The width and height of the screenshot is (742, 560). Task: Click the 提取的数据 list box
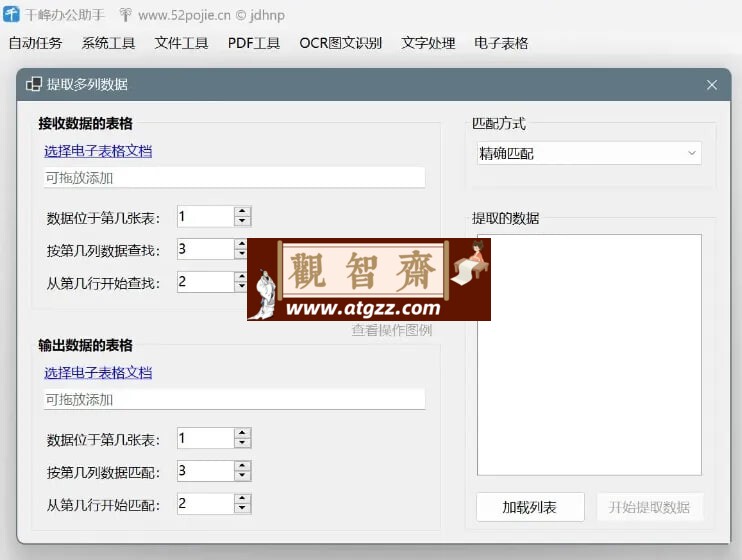[589, 355]
